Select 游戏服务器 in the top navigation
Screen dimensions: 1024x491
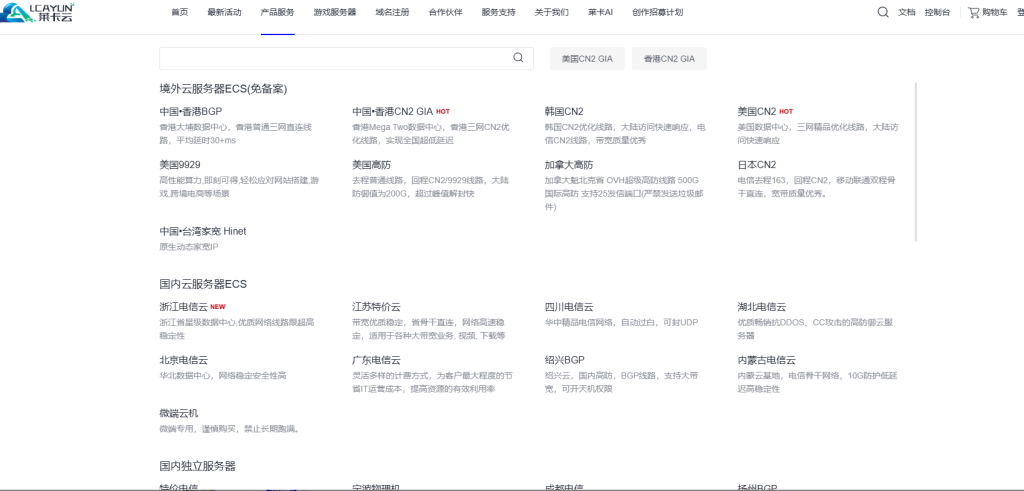[x=334, y=13]
